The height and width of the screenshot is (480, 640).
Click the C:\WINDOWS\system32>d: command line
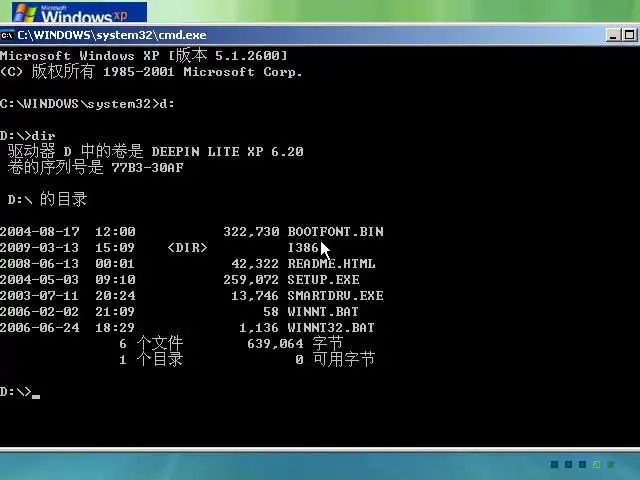click(x=87, y=104)
